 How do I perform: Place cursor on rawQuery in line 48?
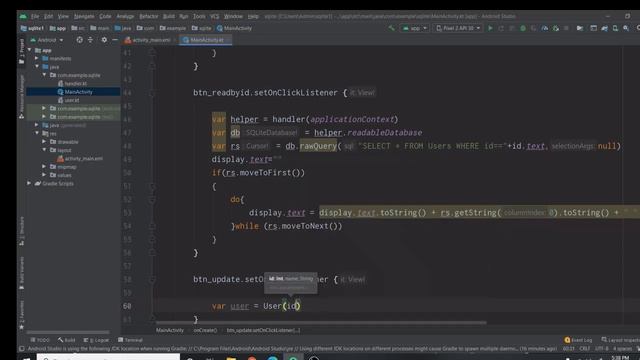[318, 146]
